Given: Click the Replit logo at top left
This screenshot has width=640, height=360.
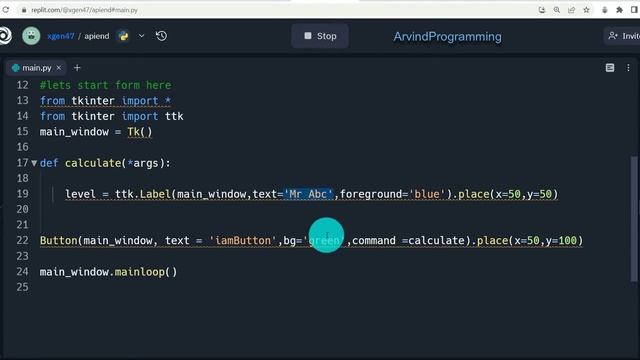Looking at the screenshot, I should tap(5, 36).
